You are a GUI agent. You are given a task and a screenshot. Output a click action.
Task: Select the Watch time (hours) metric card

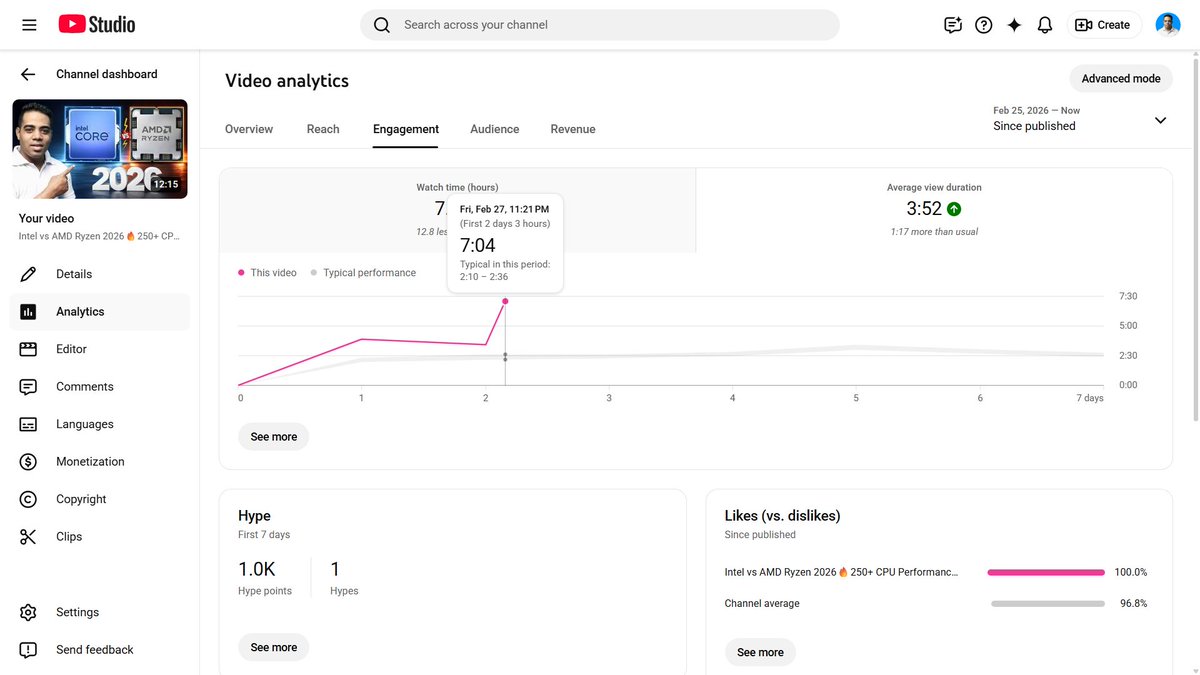457,210
